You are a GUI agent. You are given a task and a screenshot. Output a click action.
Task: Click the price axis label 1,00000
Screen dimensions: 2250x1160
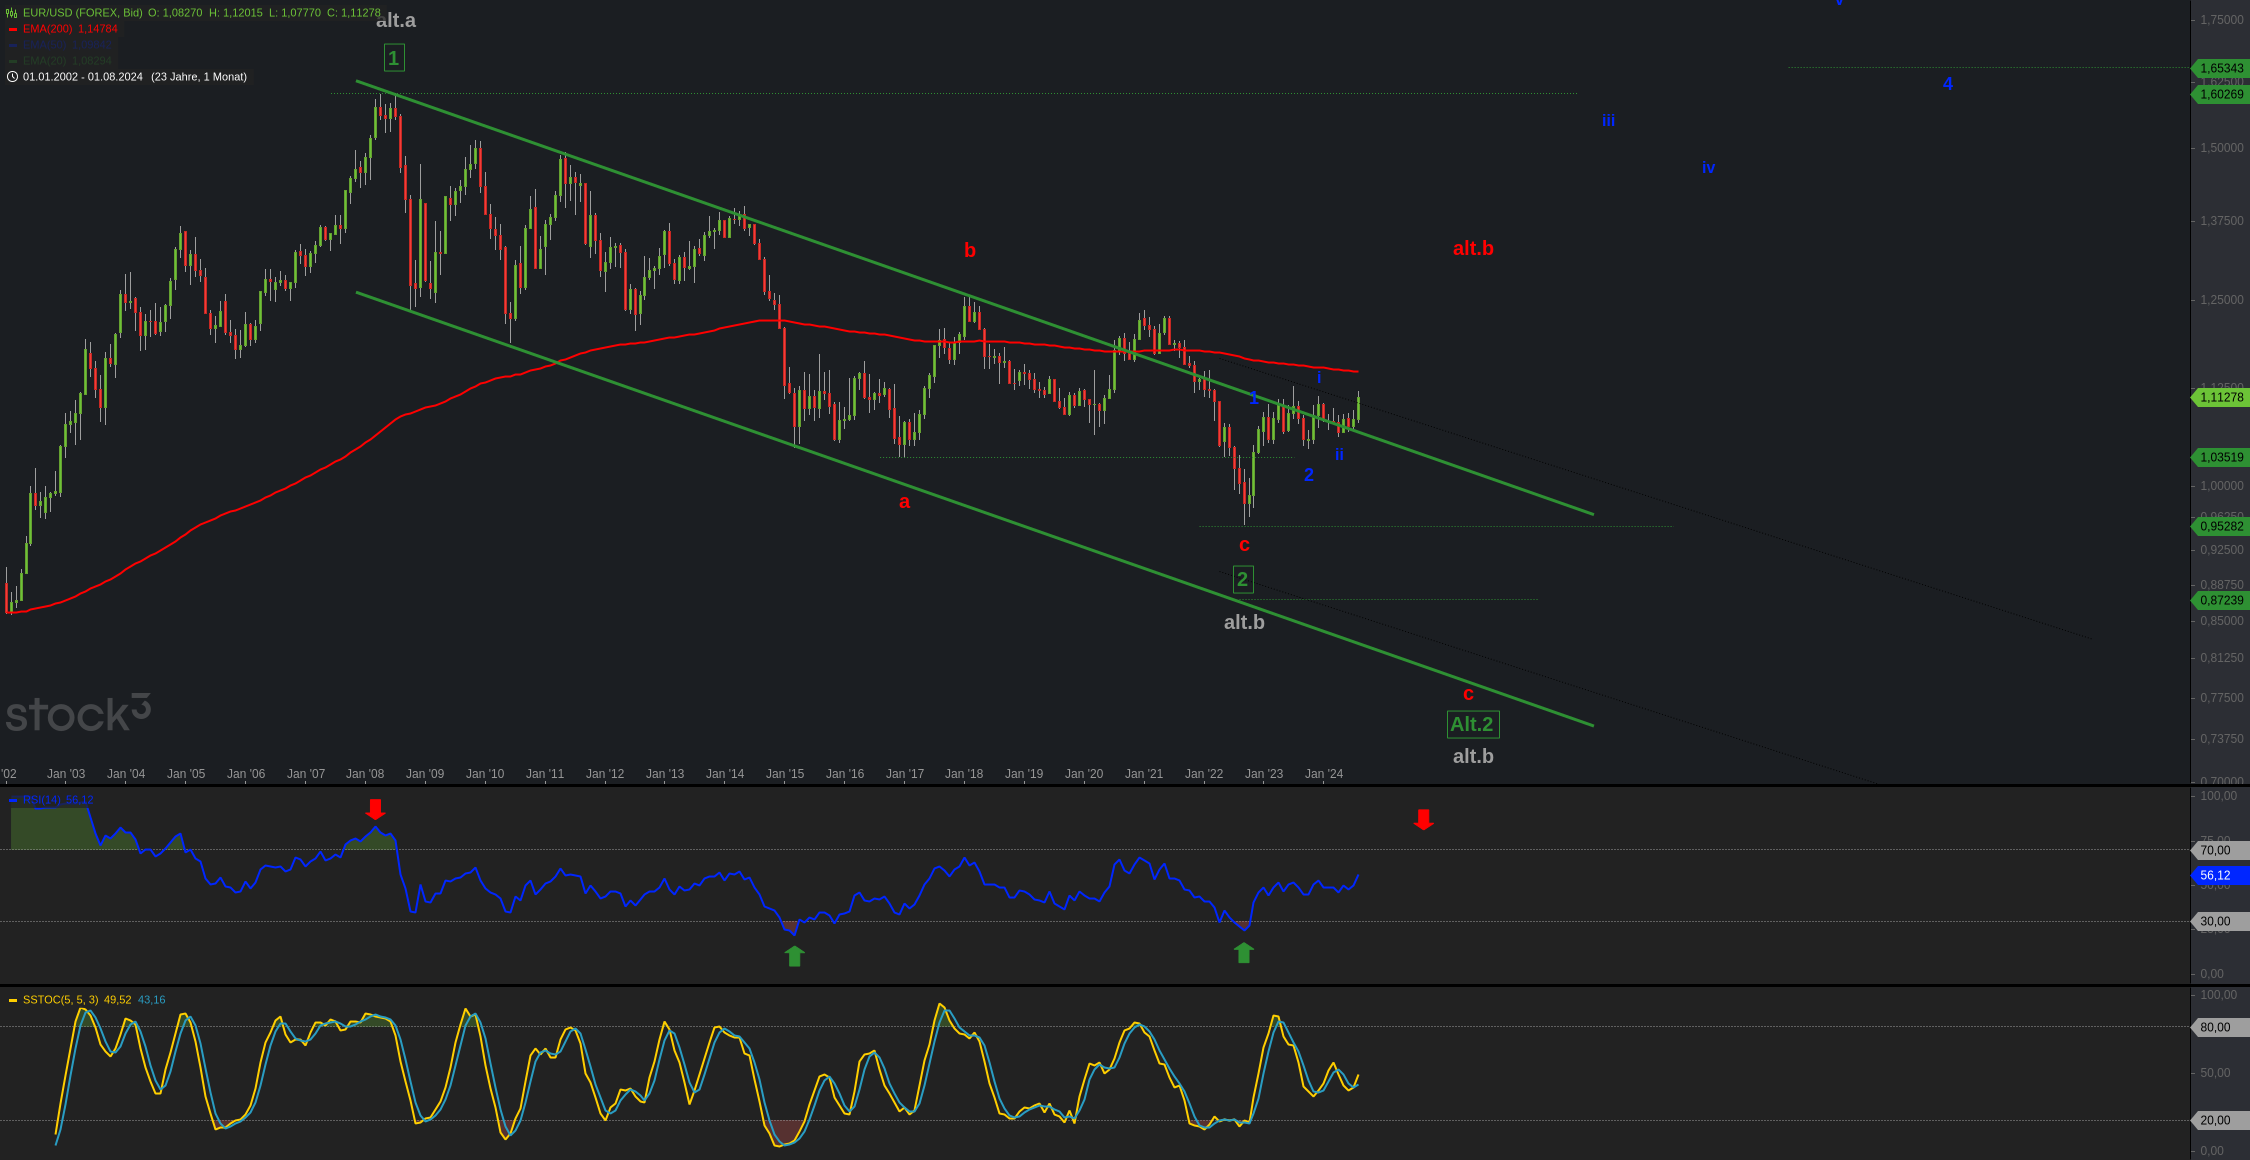tap(2221, 486)
